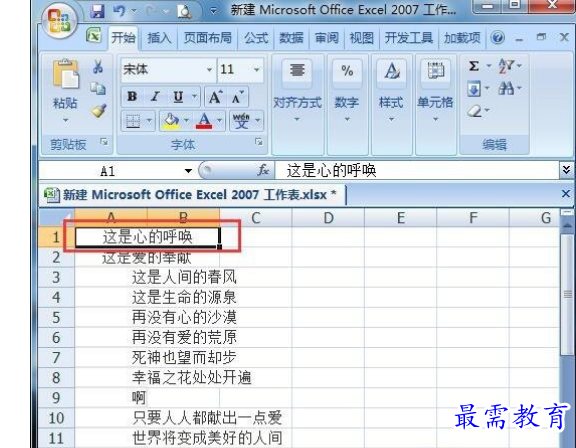
Task: Open Sort and Filter icon
Action: coord(506,66)
